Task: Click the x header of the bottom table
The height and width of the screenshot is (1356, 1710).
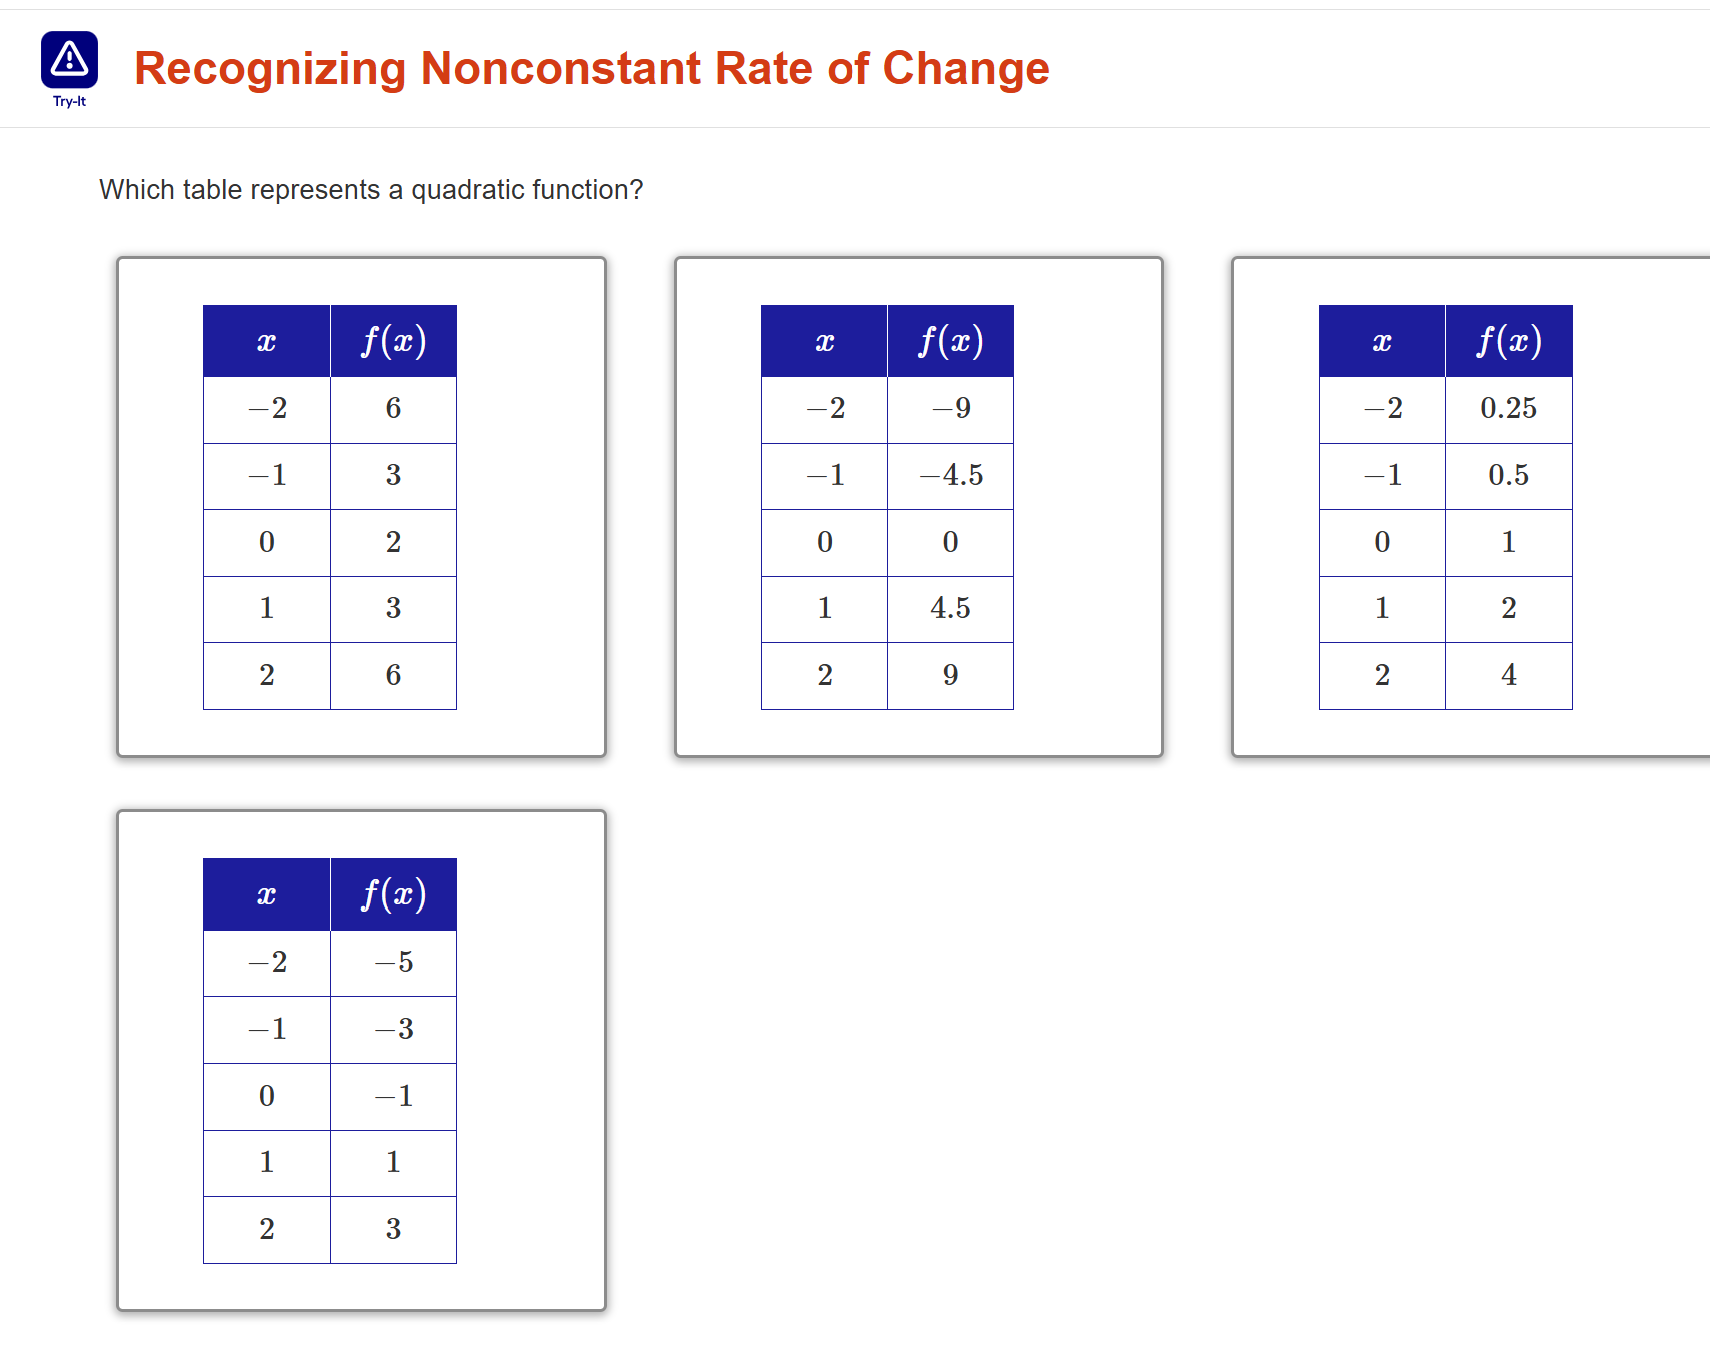Action: tap(266, 894)
